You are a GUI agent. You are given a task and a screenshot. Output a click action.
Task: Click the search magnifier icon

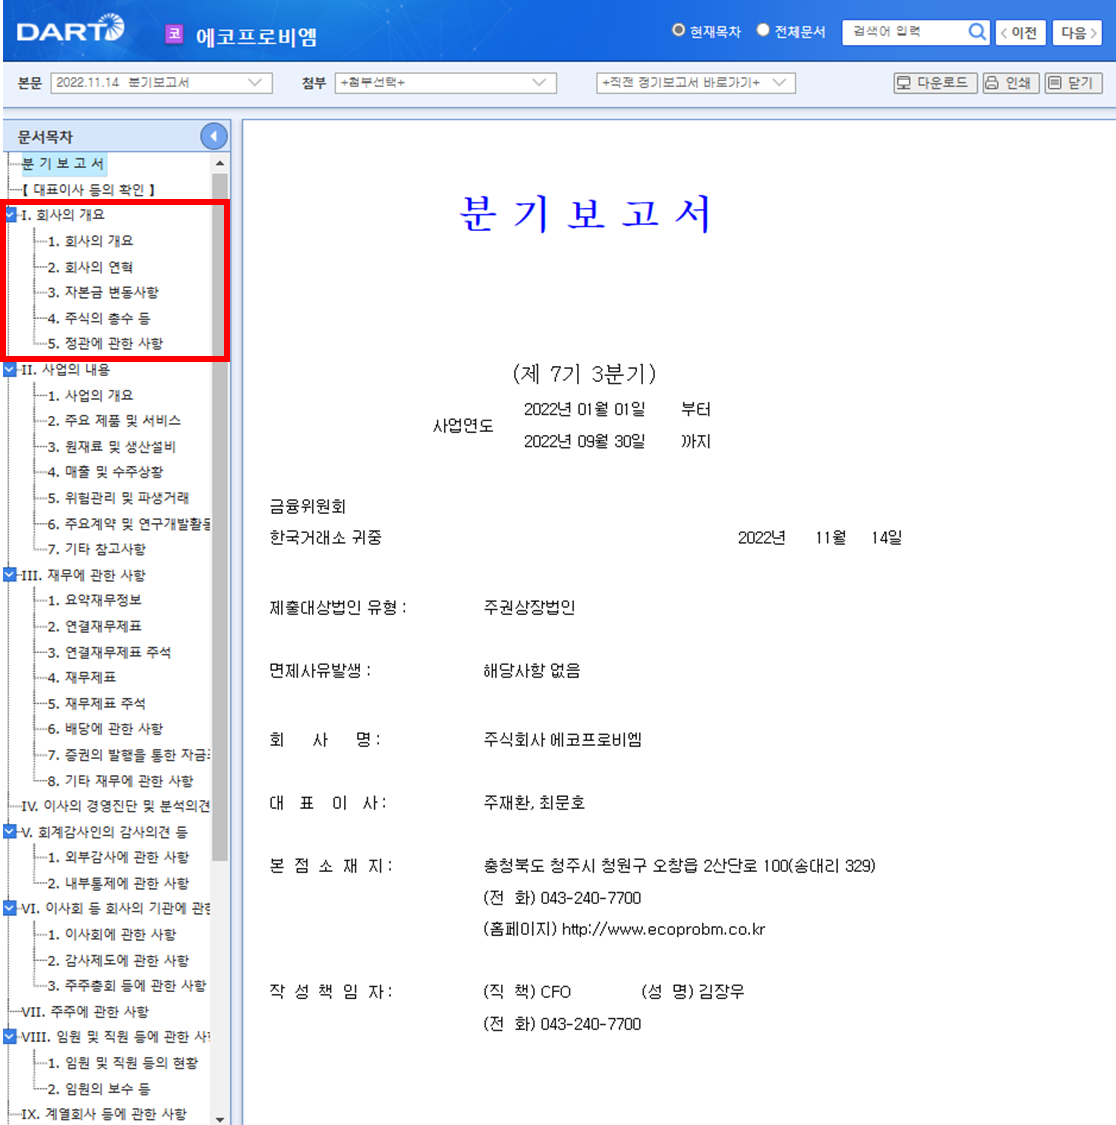click(976, 32)
